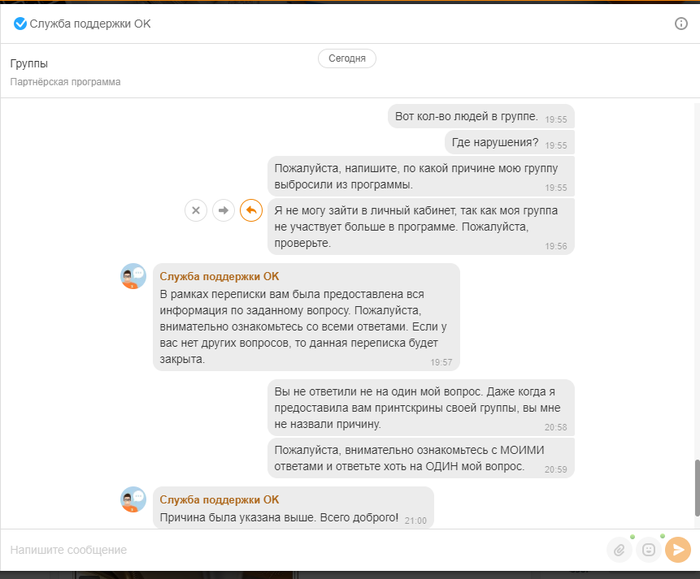The image size is (700, 579).
Task: Open chat info icon in header
Action: tap(681, 23)
